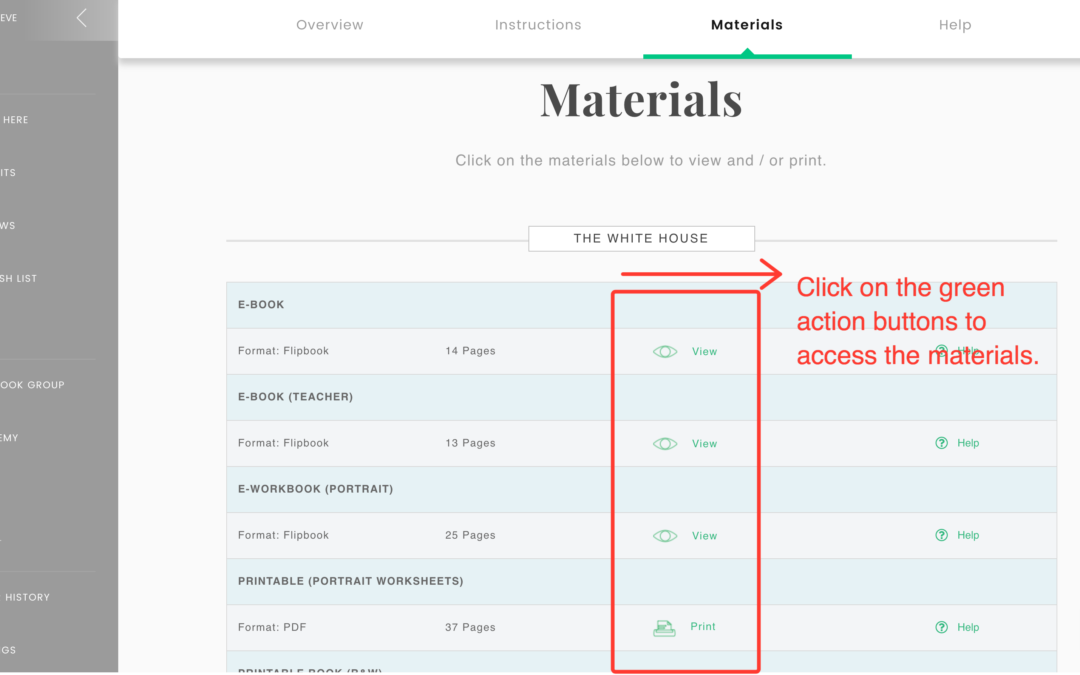This screenshot has width=1080, height=675.
Task: Click the Help text in the 25-page Flipbook row
Action: [968, 535]
